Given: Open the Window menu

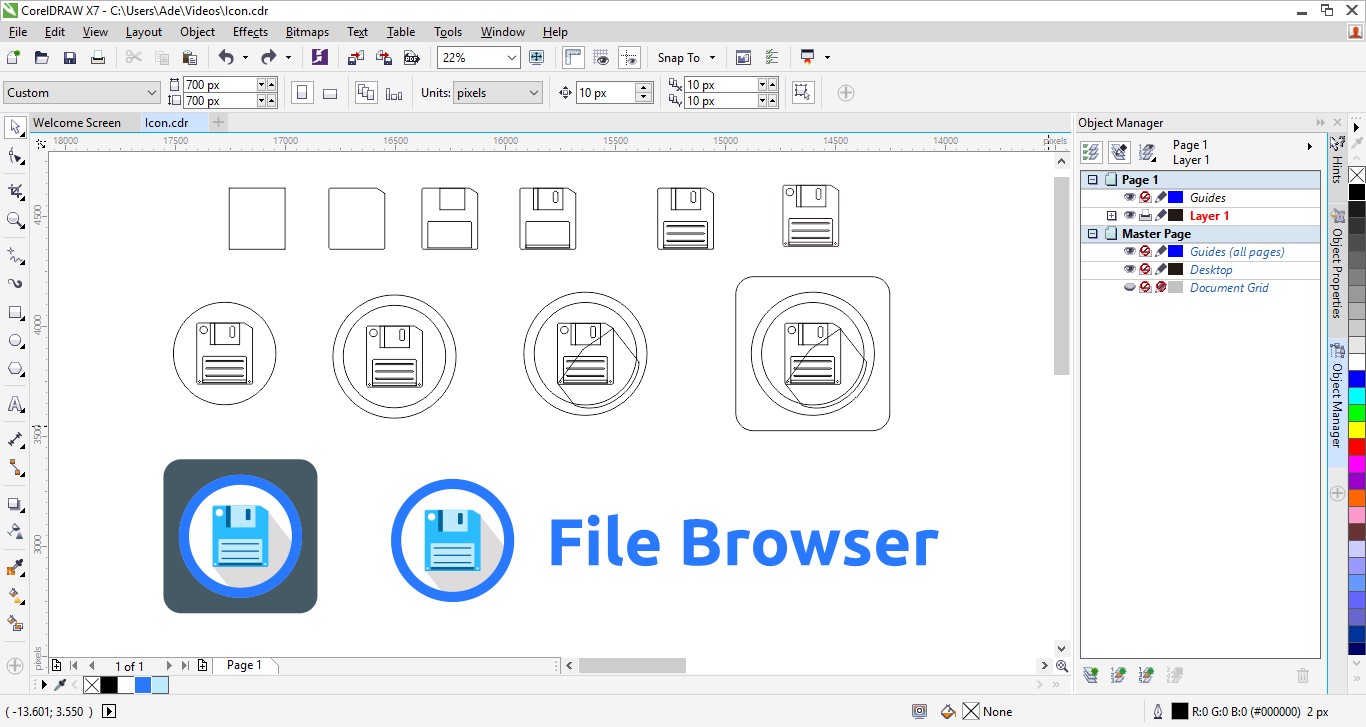Looking at the screenshot, I should click(x=502, y=32).
